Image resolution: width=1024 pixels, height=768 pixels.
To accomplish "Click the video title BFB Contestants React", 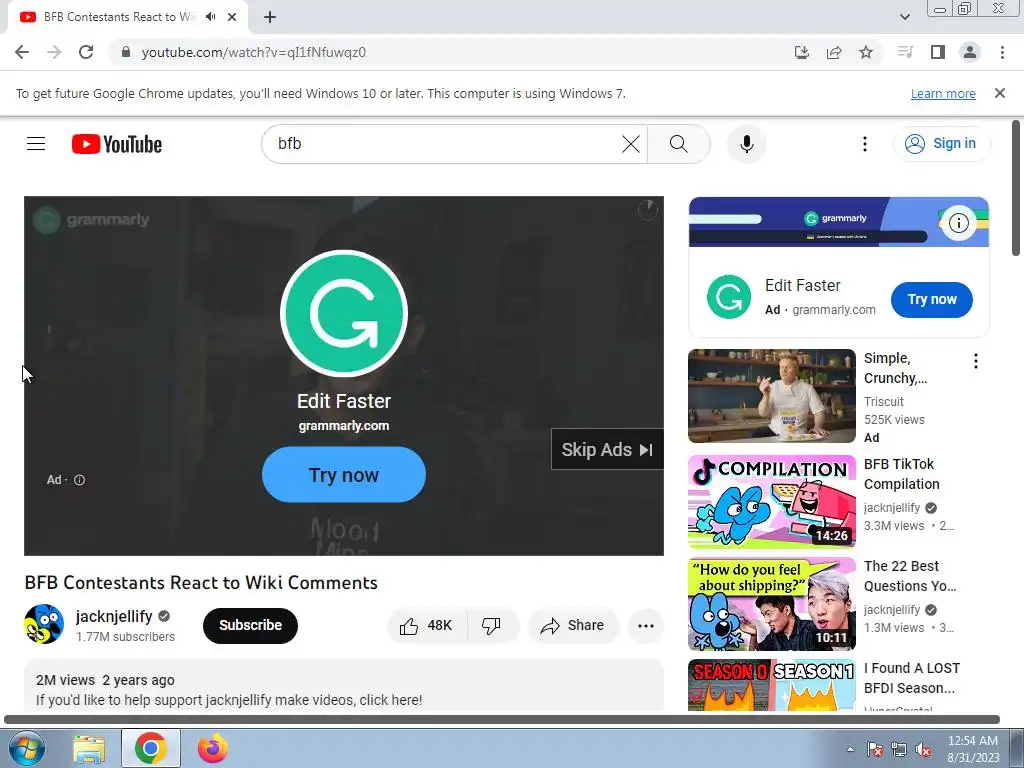I will 201,583.
